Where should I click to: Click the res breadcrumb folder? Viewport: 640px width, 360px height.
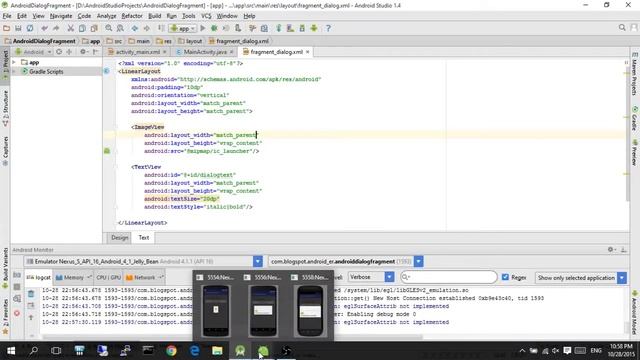(164, 41)
